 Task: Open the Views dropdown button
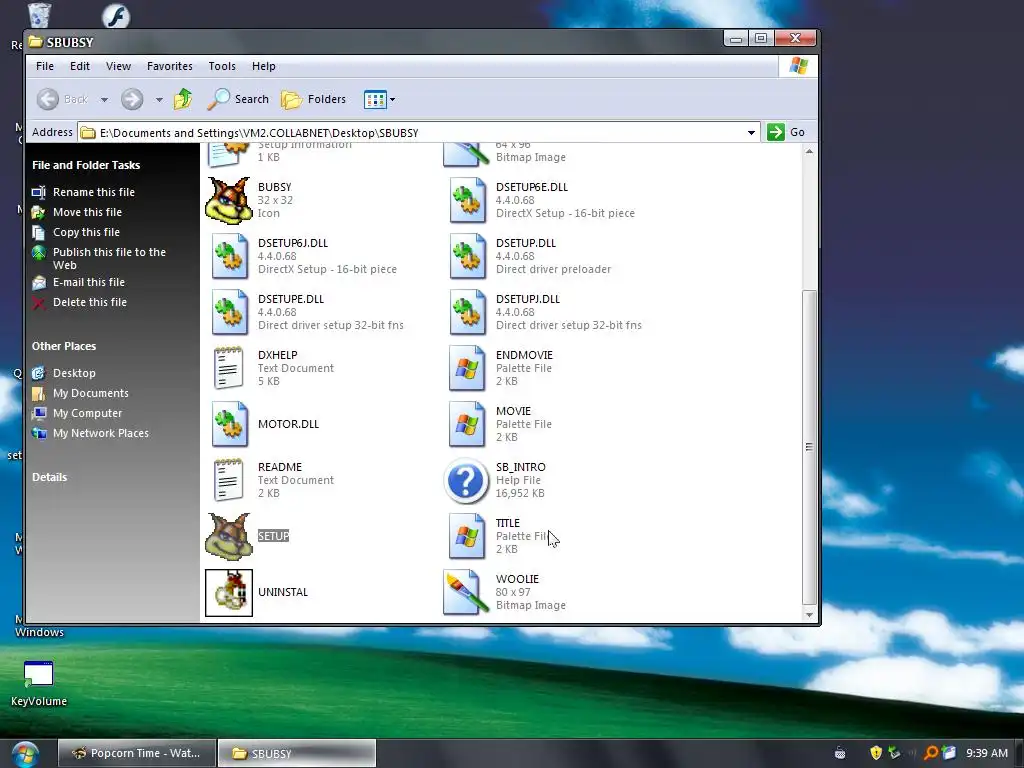pyautogui.click(x=379, y=99)
